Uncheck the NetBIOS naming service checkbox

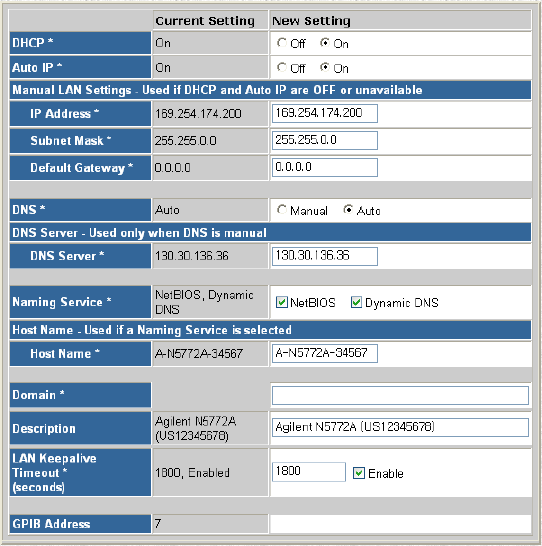(282, 302)
